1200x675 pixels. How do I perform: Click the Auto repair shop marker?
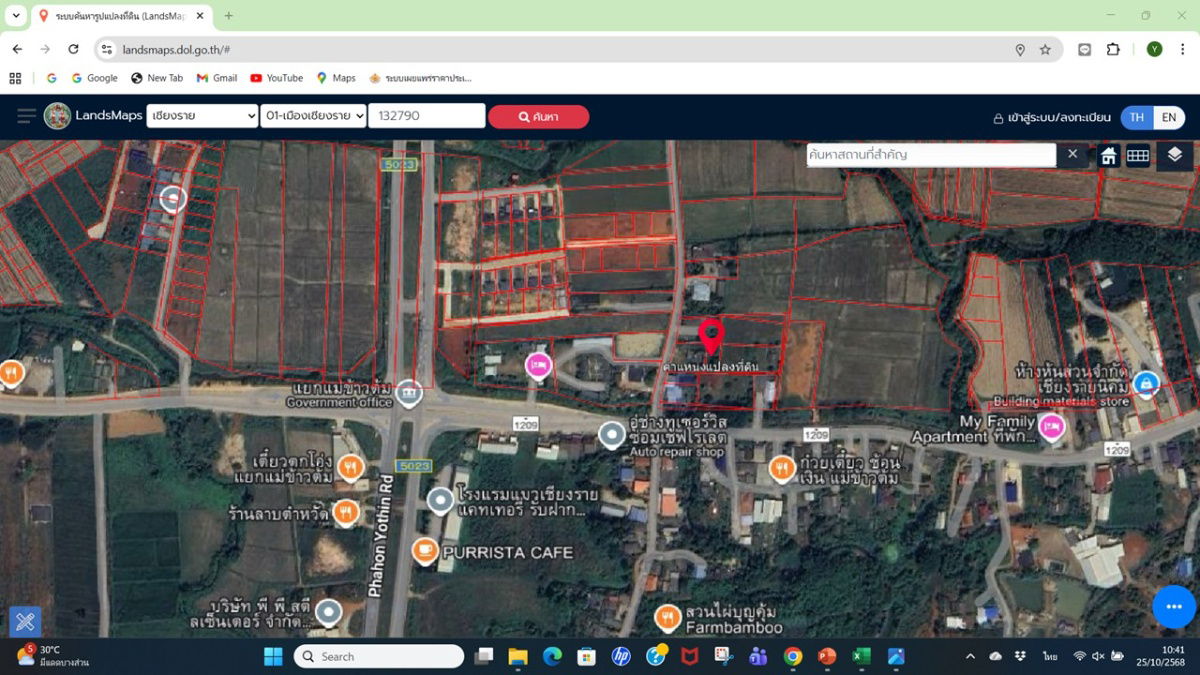point(612,435)
